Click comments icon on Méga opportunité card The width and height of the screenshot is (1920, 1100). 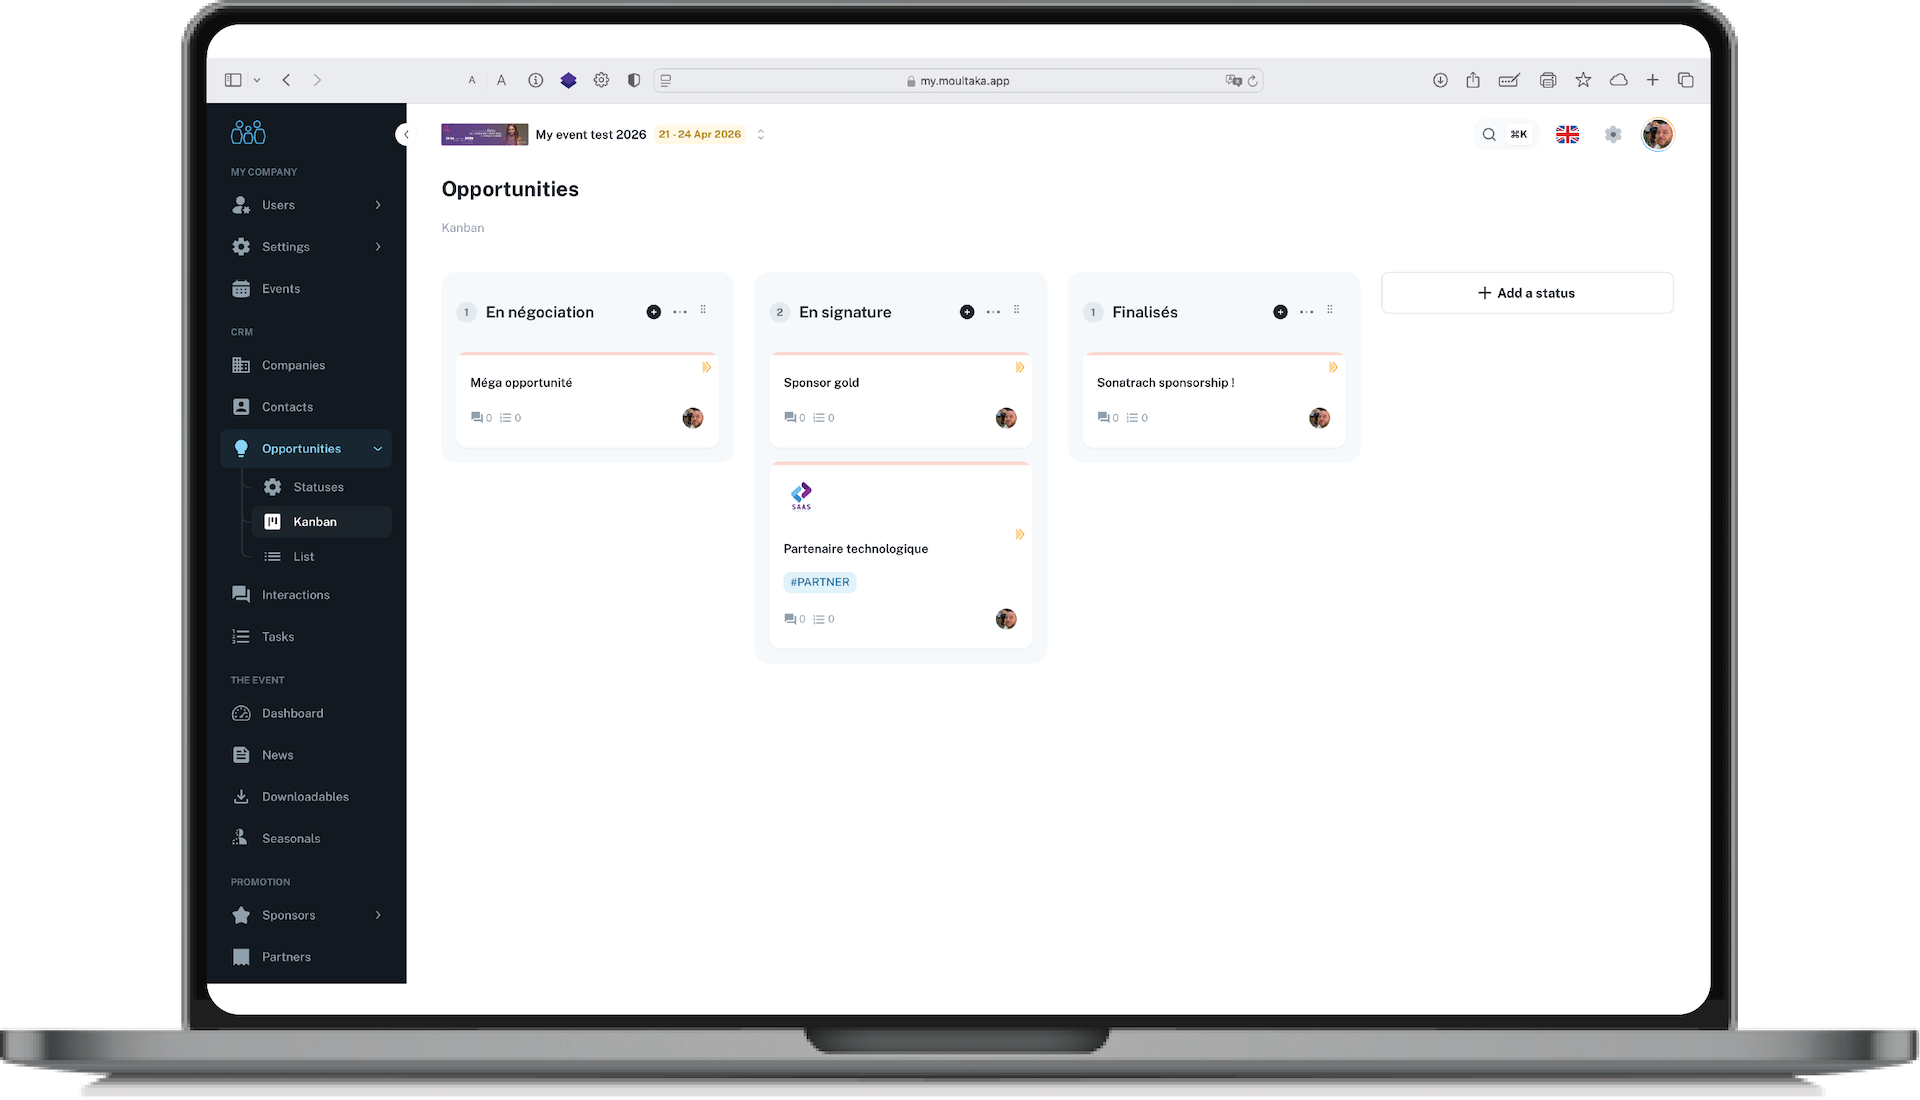tap(477, 418)
